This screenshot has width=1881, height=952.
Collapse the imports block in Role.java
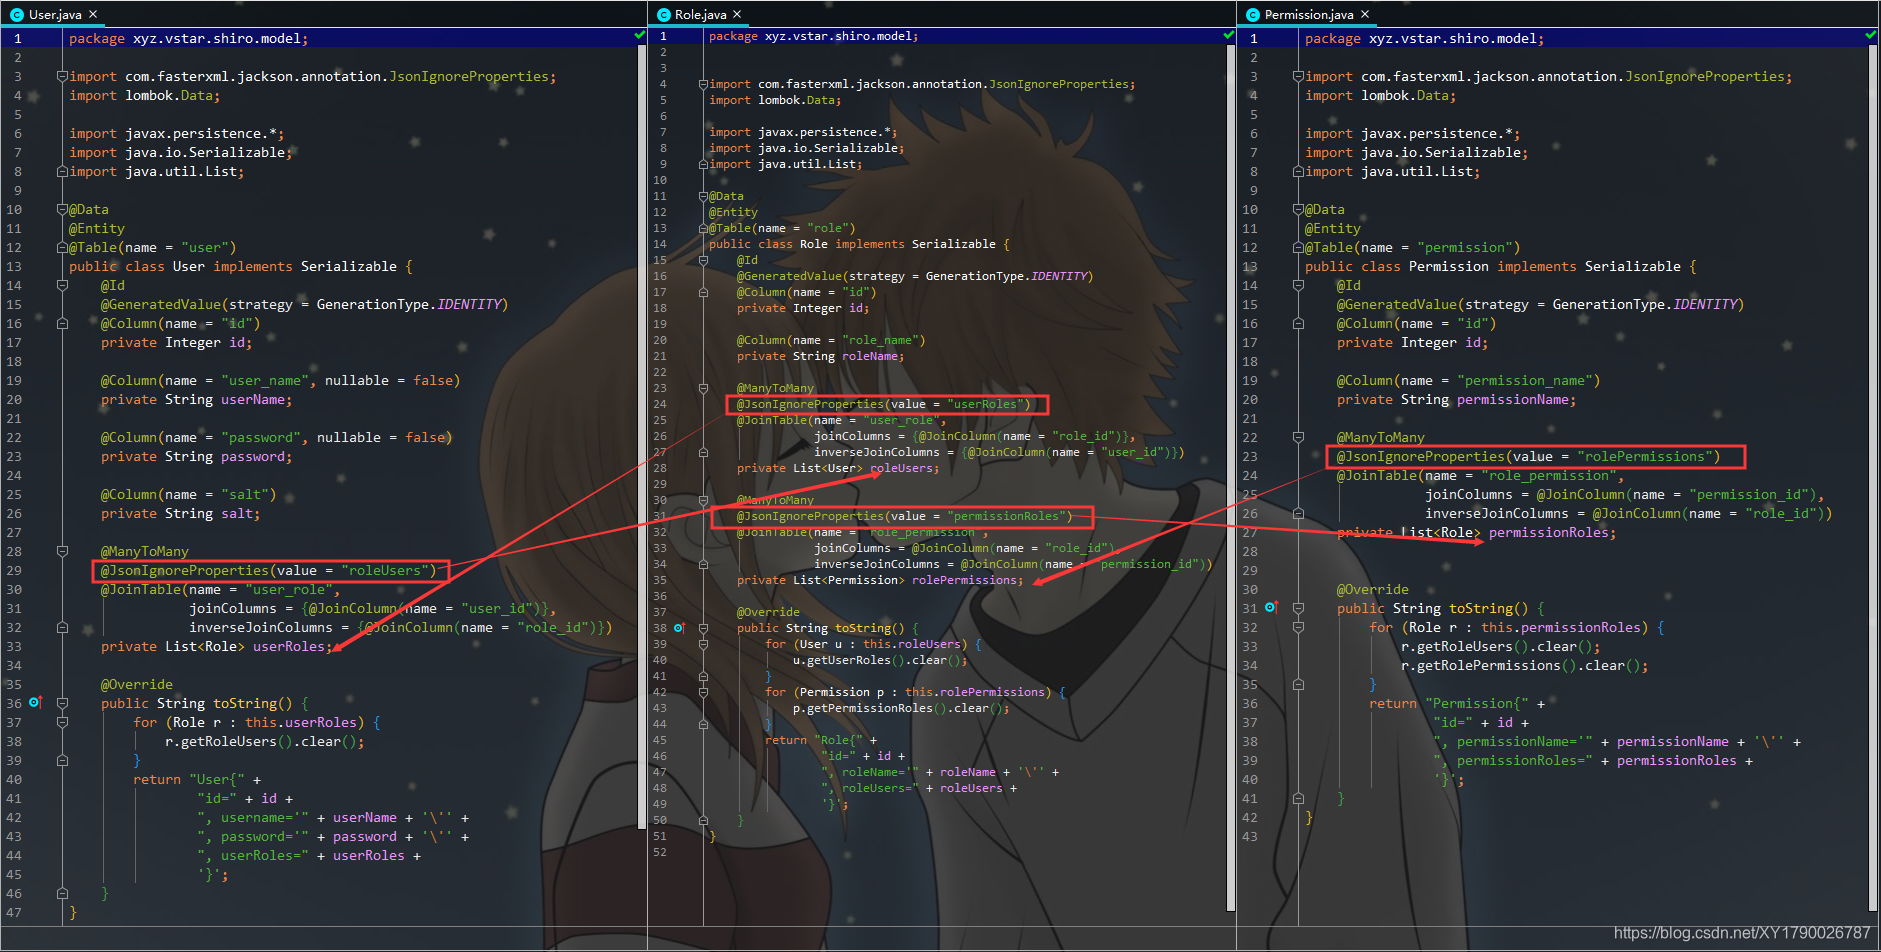pyautogui.click(x=703, y=84)
